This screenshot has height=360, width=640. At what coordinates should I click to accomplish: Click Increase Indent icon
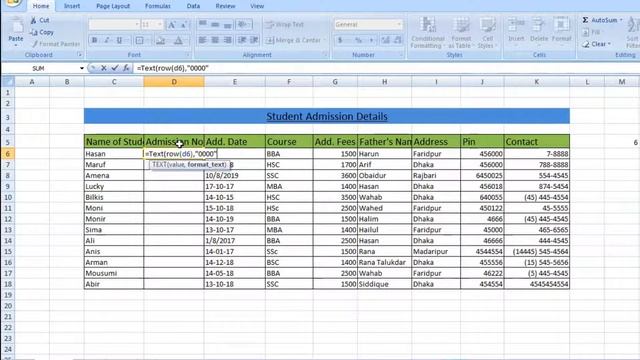pos(254,40)
